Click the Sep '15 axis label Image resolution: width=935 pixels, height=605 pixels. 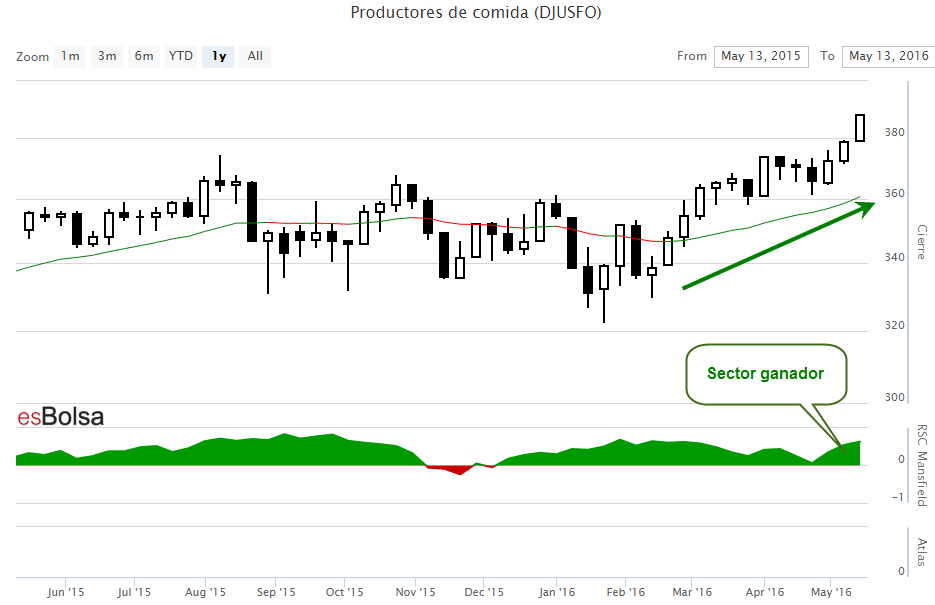[276, 592]
